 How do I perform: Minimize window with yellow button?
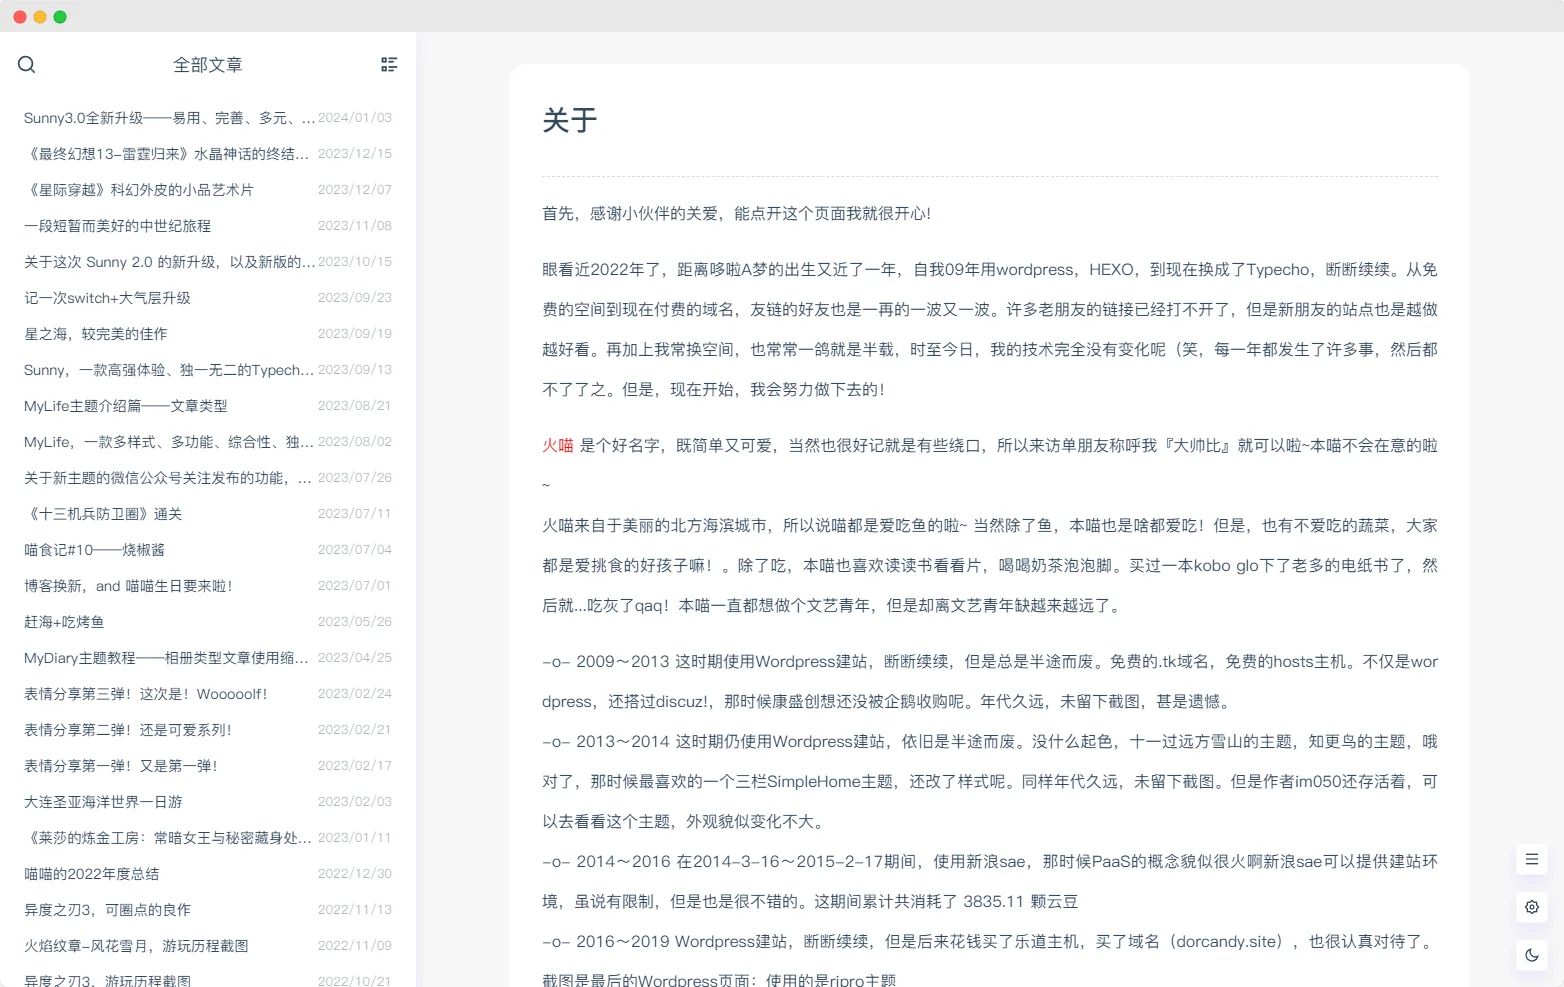pos(40,17)
